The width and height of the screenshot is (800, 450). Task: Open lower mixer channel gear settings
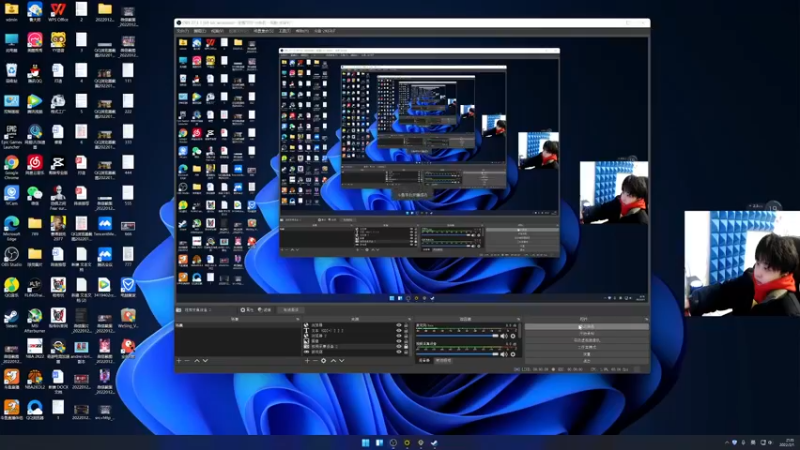click(x=513, y=354)
